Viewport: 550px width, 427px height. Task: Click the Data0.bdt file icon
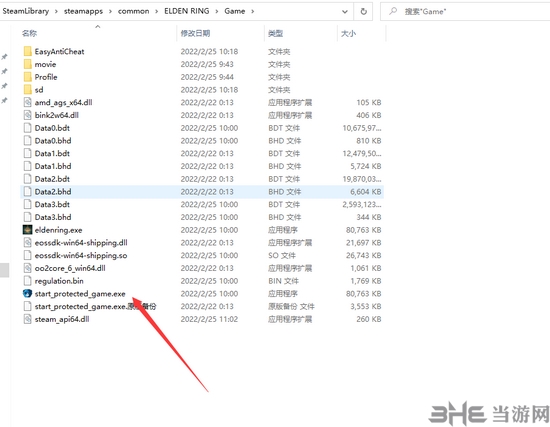[x=28, y=128]
